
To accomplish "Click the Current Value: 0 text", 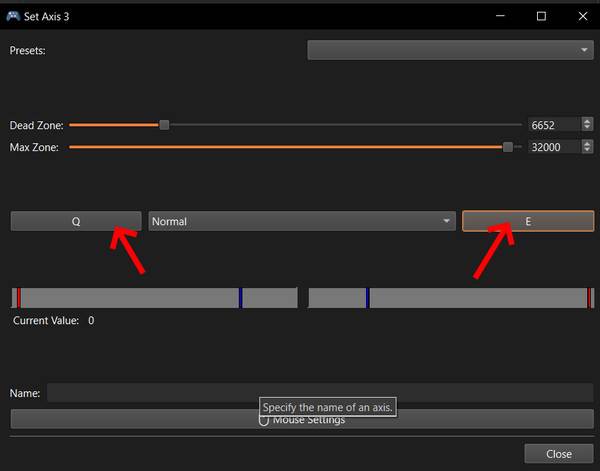I will [x=54, y=320].
